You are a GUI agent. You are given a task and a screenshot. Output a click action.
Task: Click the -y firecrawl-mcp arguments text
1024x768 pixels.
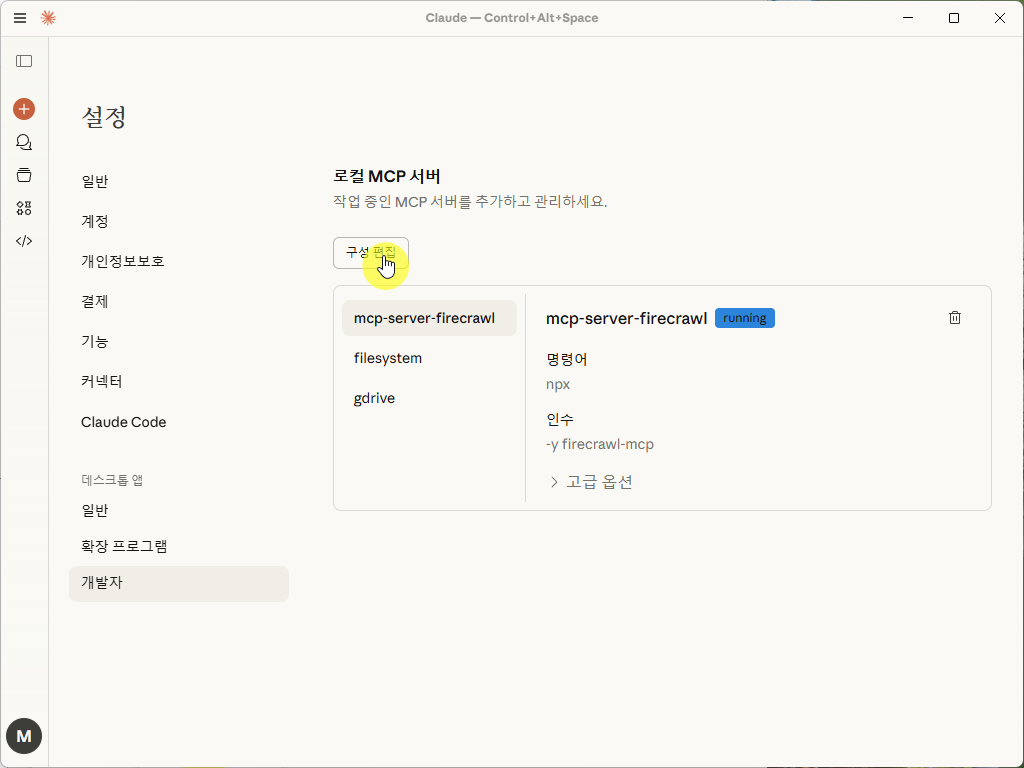600,444
